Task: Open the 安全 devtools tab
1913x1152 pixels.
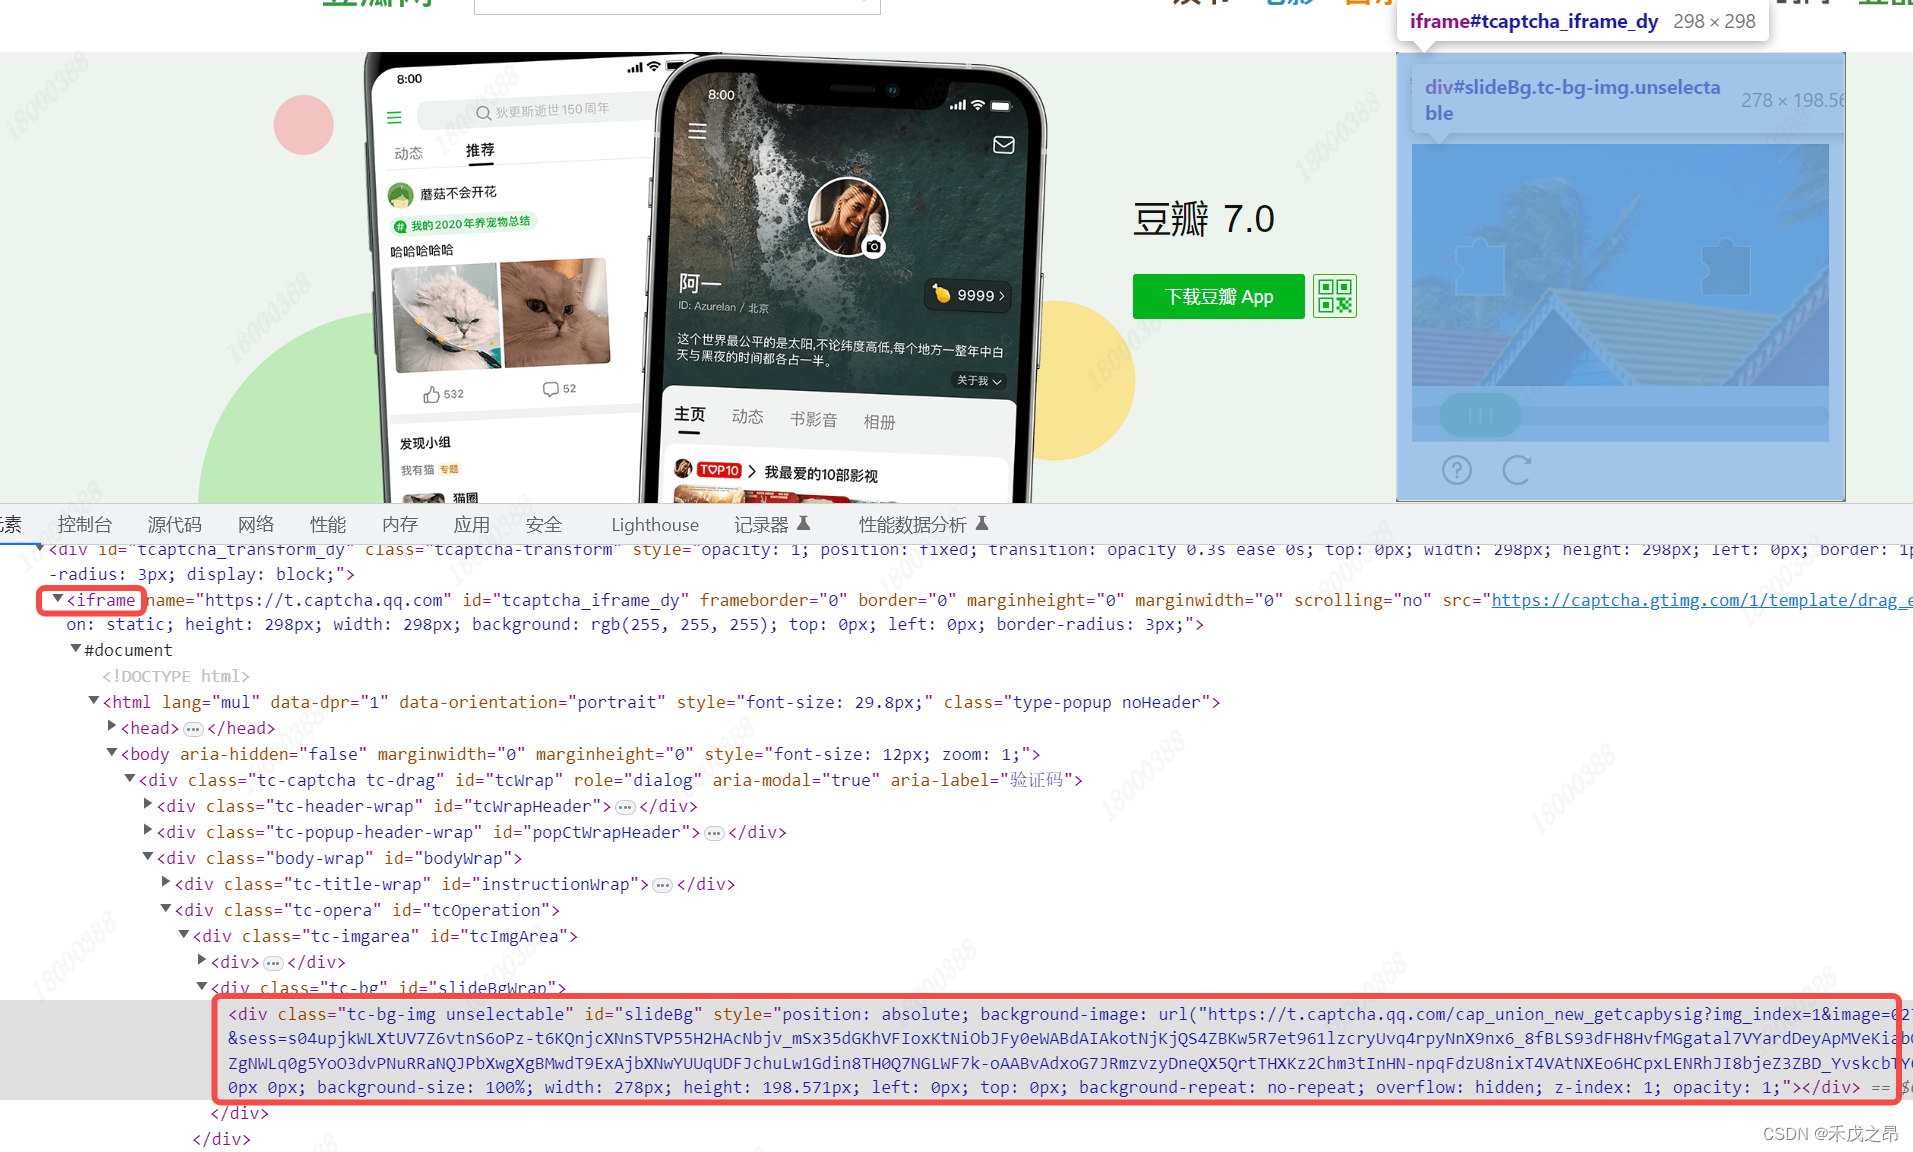Action: [x=543, y=524]
